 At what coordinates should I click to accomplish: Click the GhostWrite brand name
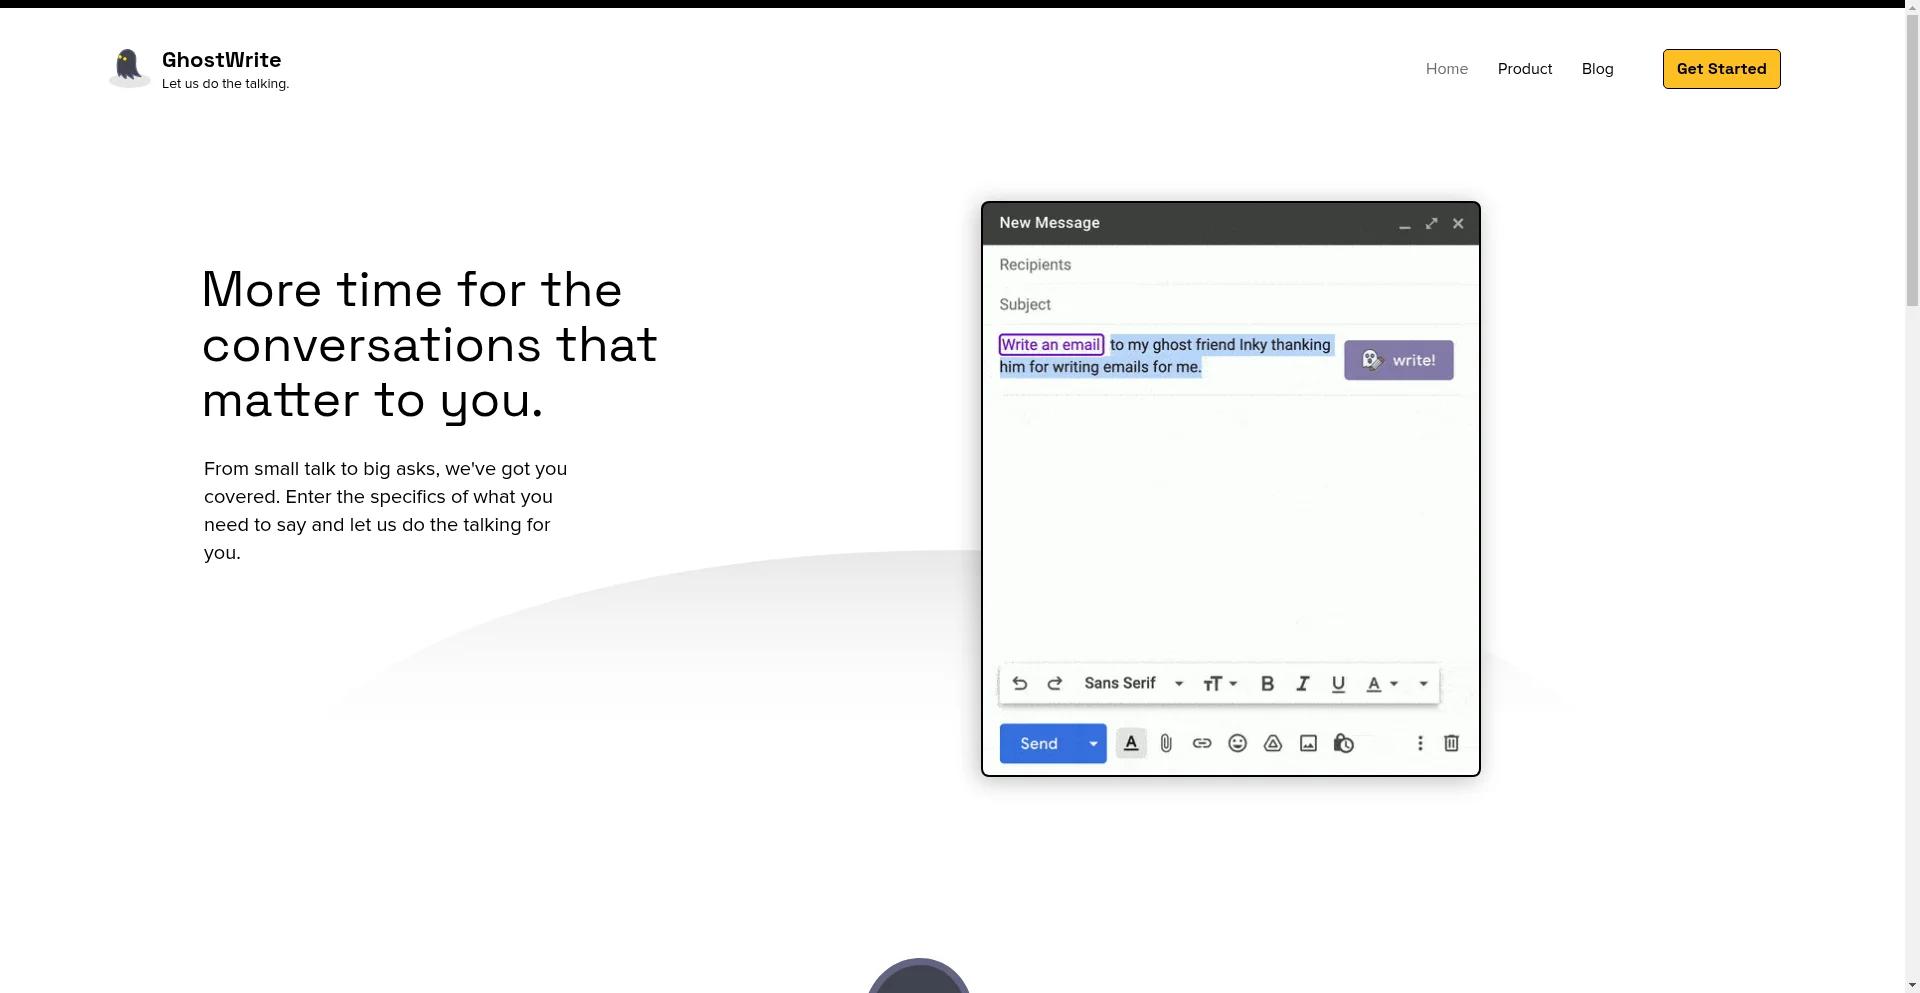[x=221, y=60]
